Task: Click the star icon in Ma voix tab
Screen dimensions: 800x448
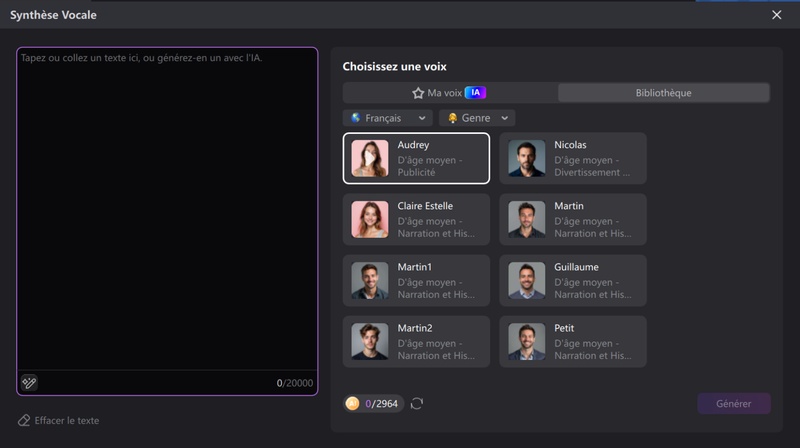Action: click(418, 93)
